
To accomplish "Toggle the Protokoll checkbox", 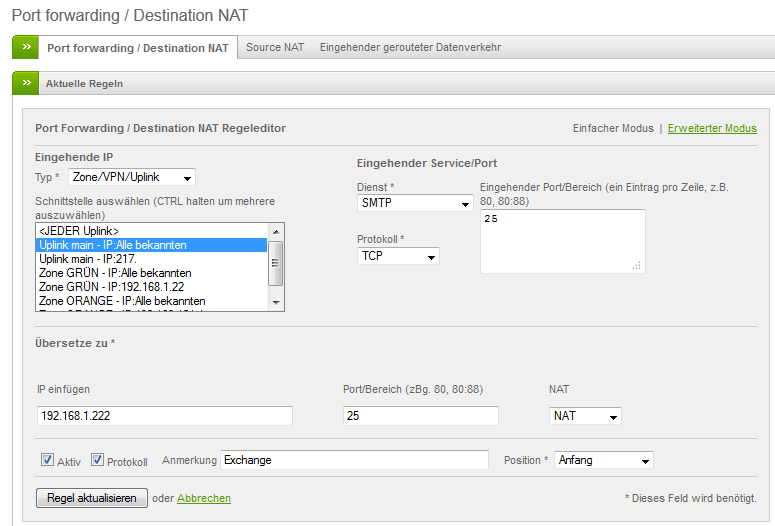I will [98, 460].
